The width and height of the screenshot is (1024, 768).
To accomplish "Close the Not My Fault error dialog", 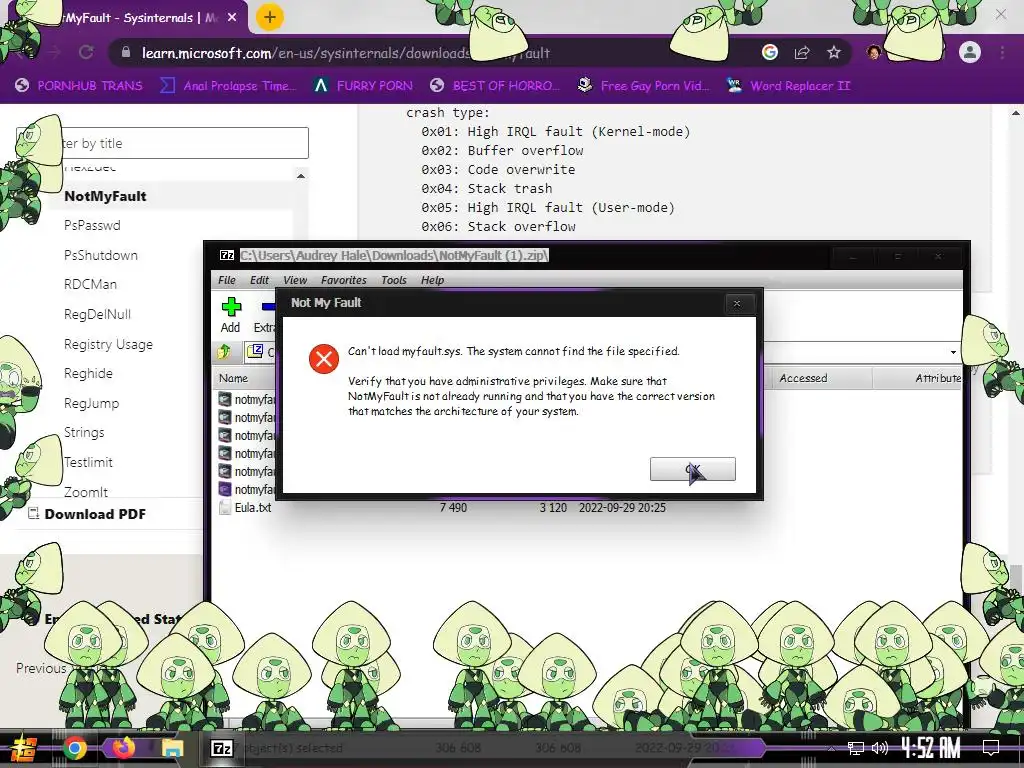I will (x=737, y=303).
